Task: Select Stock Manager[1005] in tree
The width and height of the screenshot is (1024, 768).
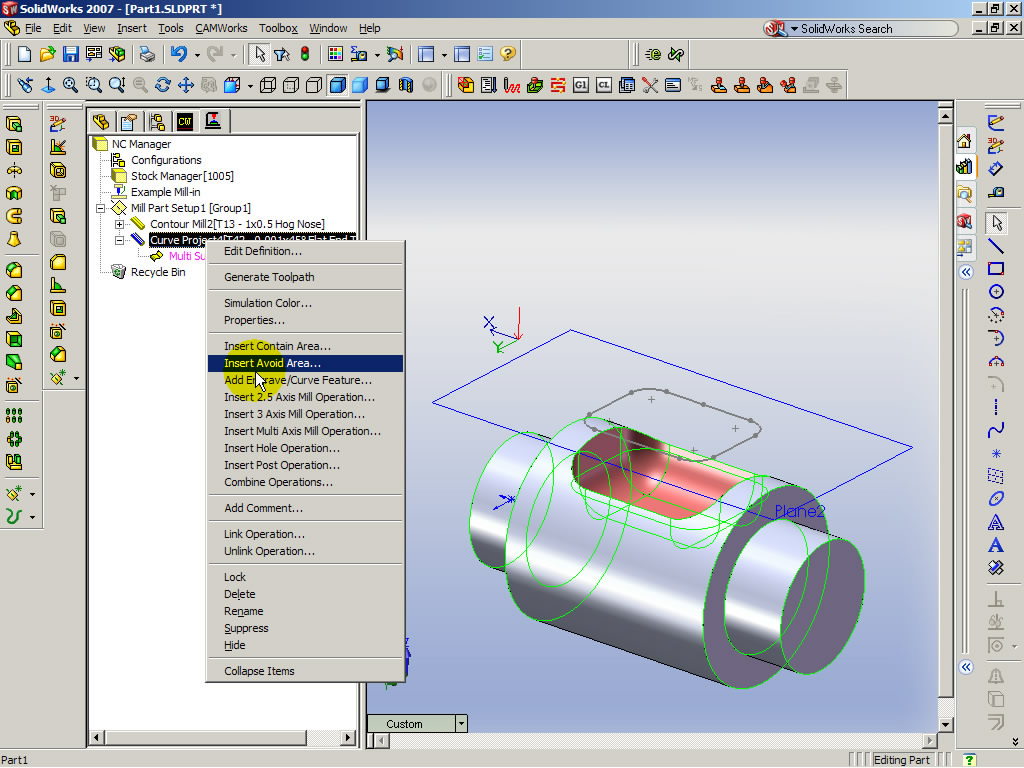Action: 182,176
